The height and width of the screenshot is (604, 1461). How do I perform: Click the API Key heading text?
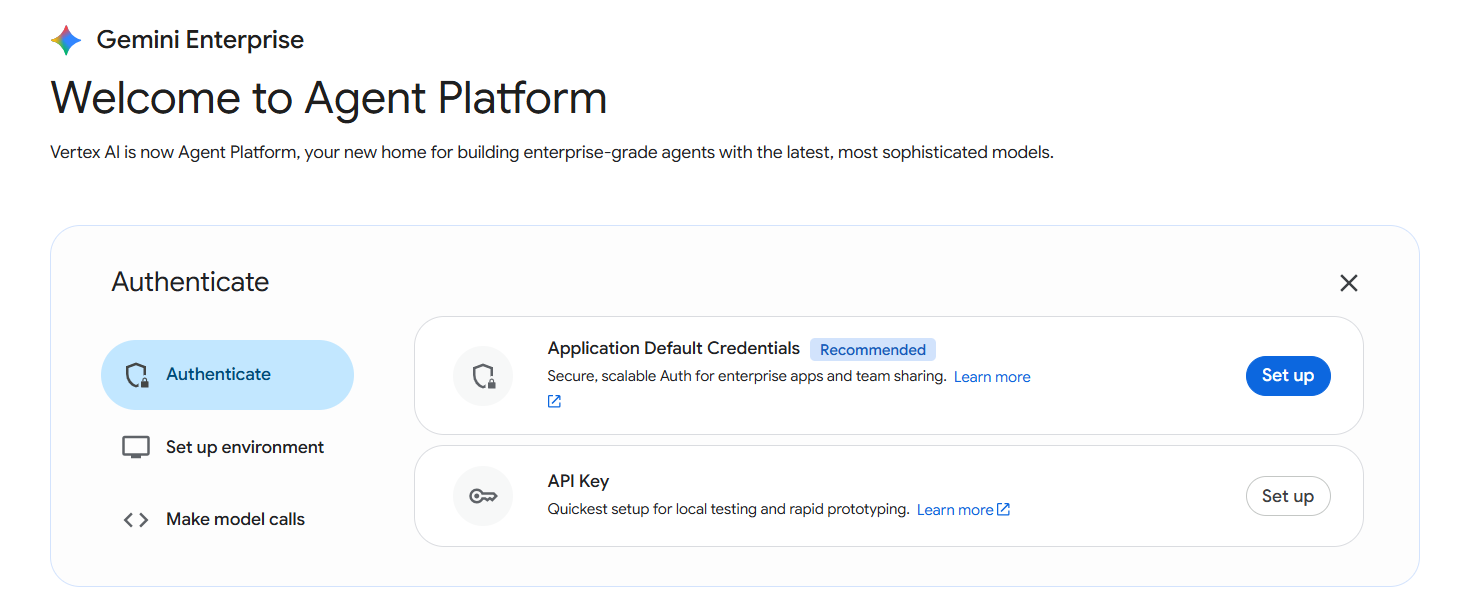coord(579,481)
